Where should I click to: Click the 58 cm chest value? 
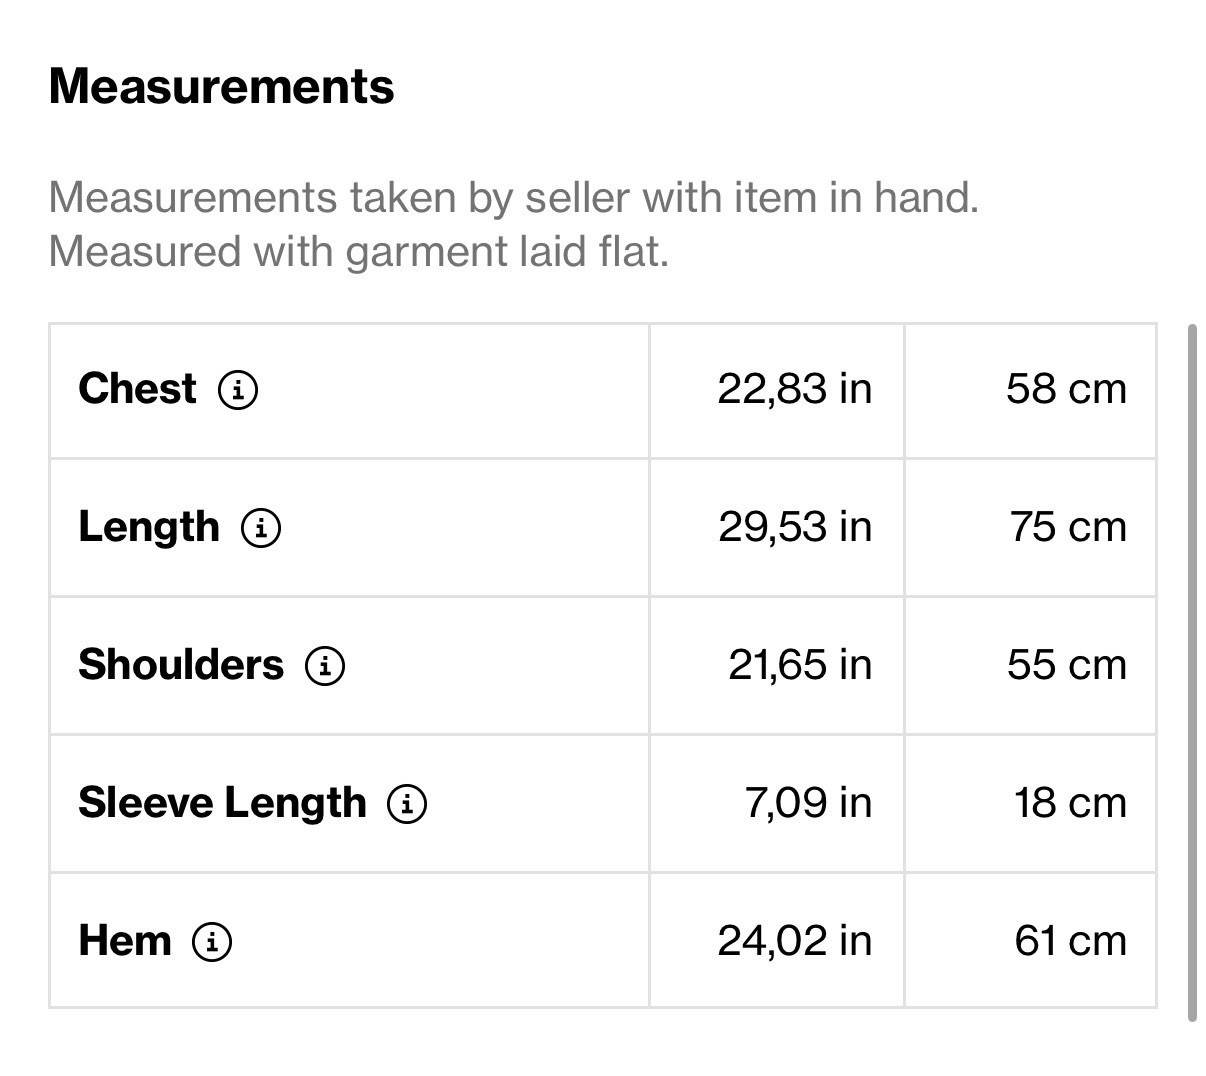pos(1066,389)
